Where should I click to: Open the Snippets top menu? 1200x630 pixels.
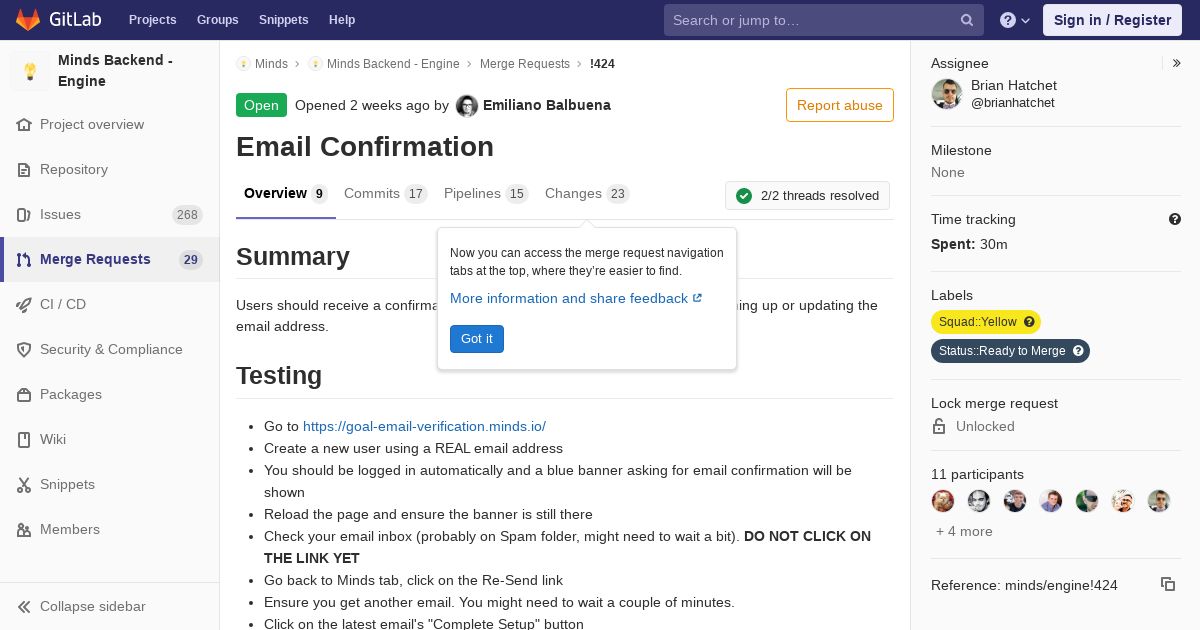point(284,20)
